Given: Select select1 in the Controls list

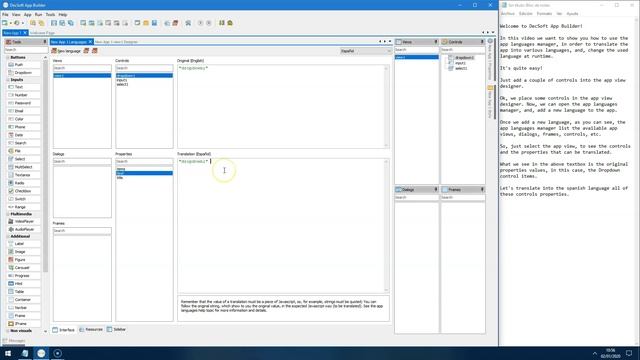Looking at the screenshot, I should coord(144,84).
